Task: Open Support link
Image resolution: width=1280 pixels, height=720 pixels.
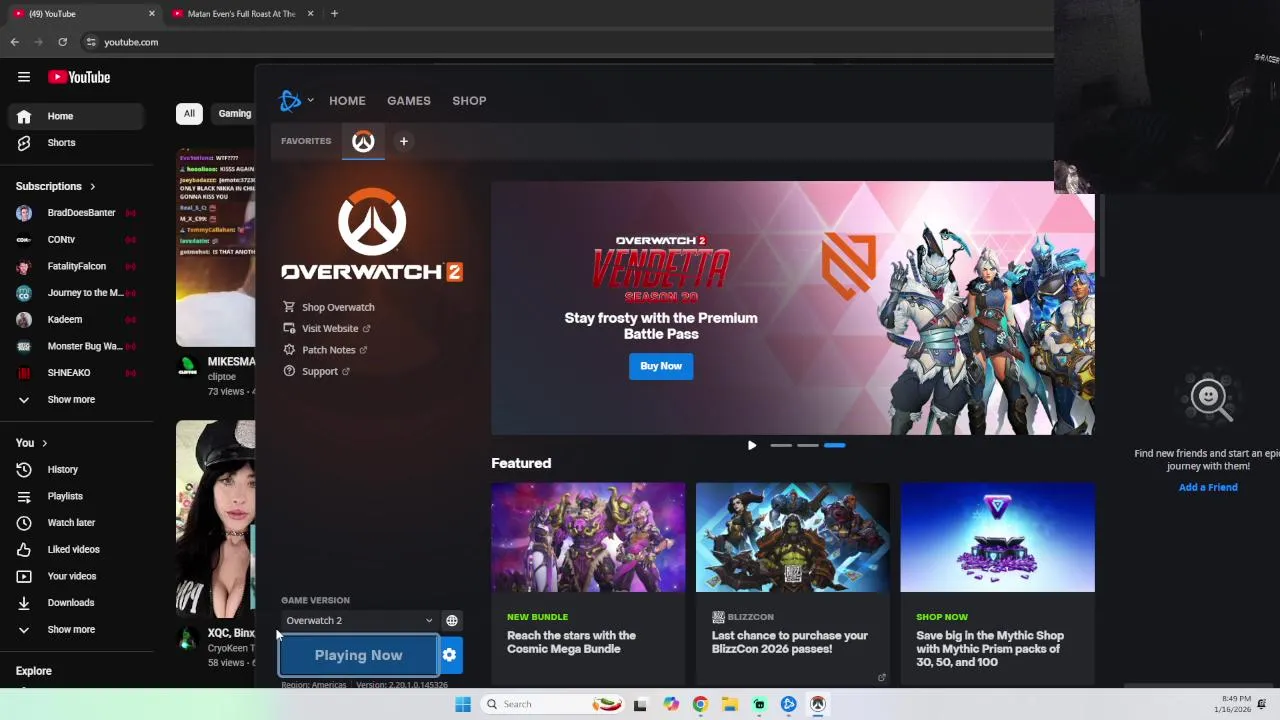Action: click(x=317, y=371)
